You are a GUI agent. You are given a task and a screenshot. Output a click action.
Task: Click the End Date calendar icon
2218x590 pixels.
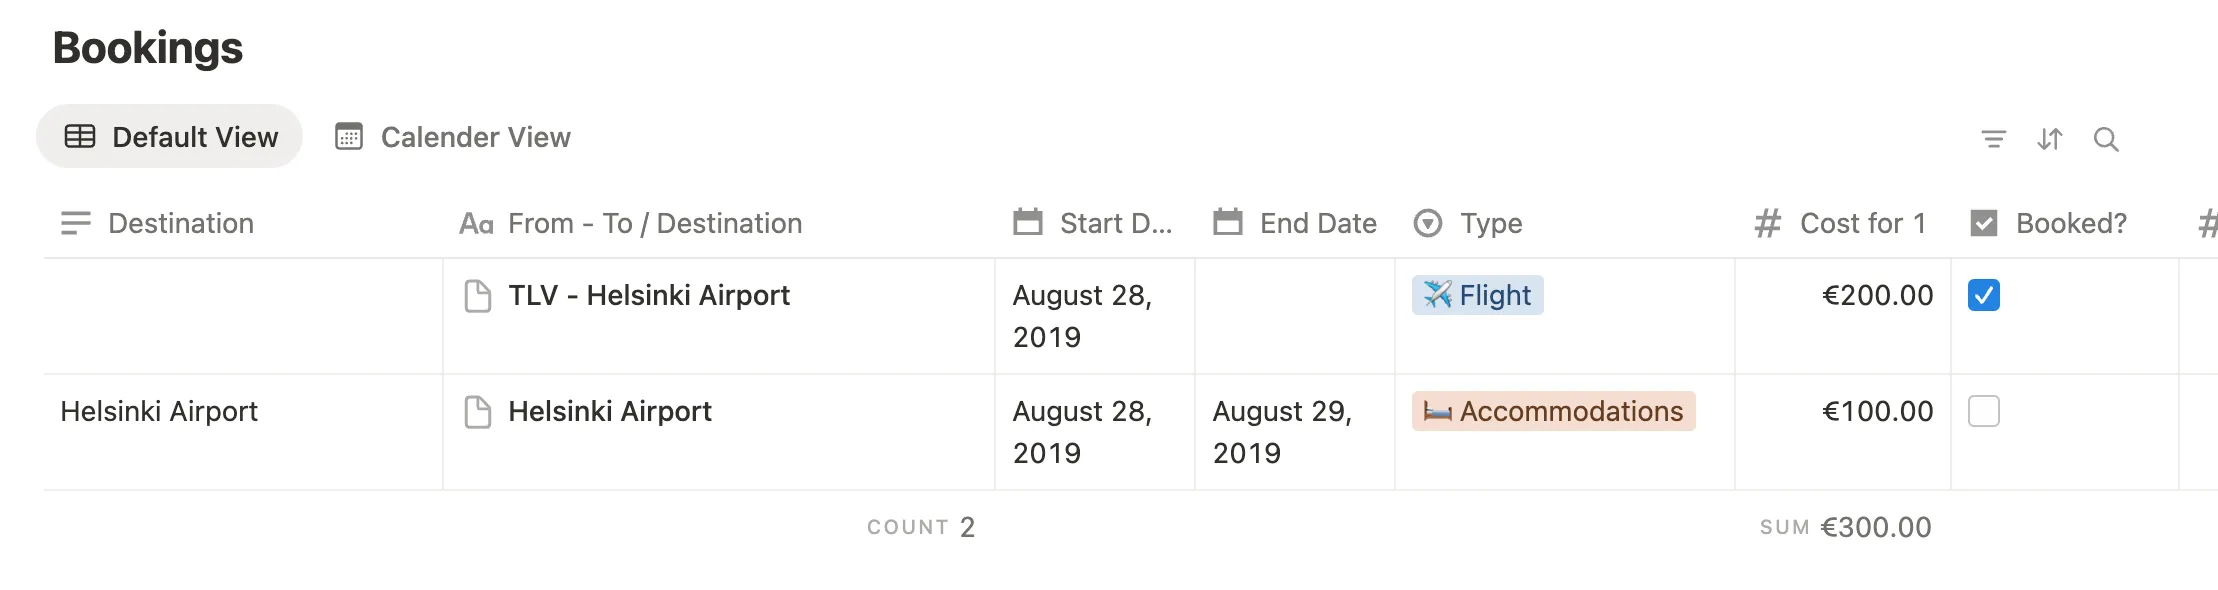pos(1227,222)
